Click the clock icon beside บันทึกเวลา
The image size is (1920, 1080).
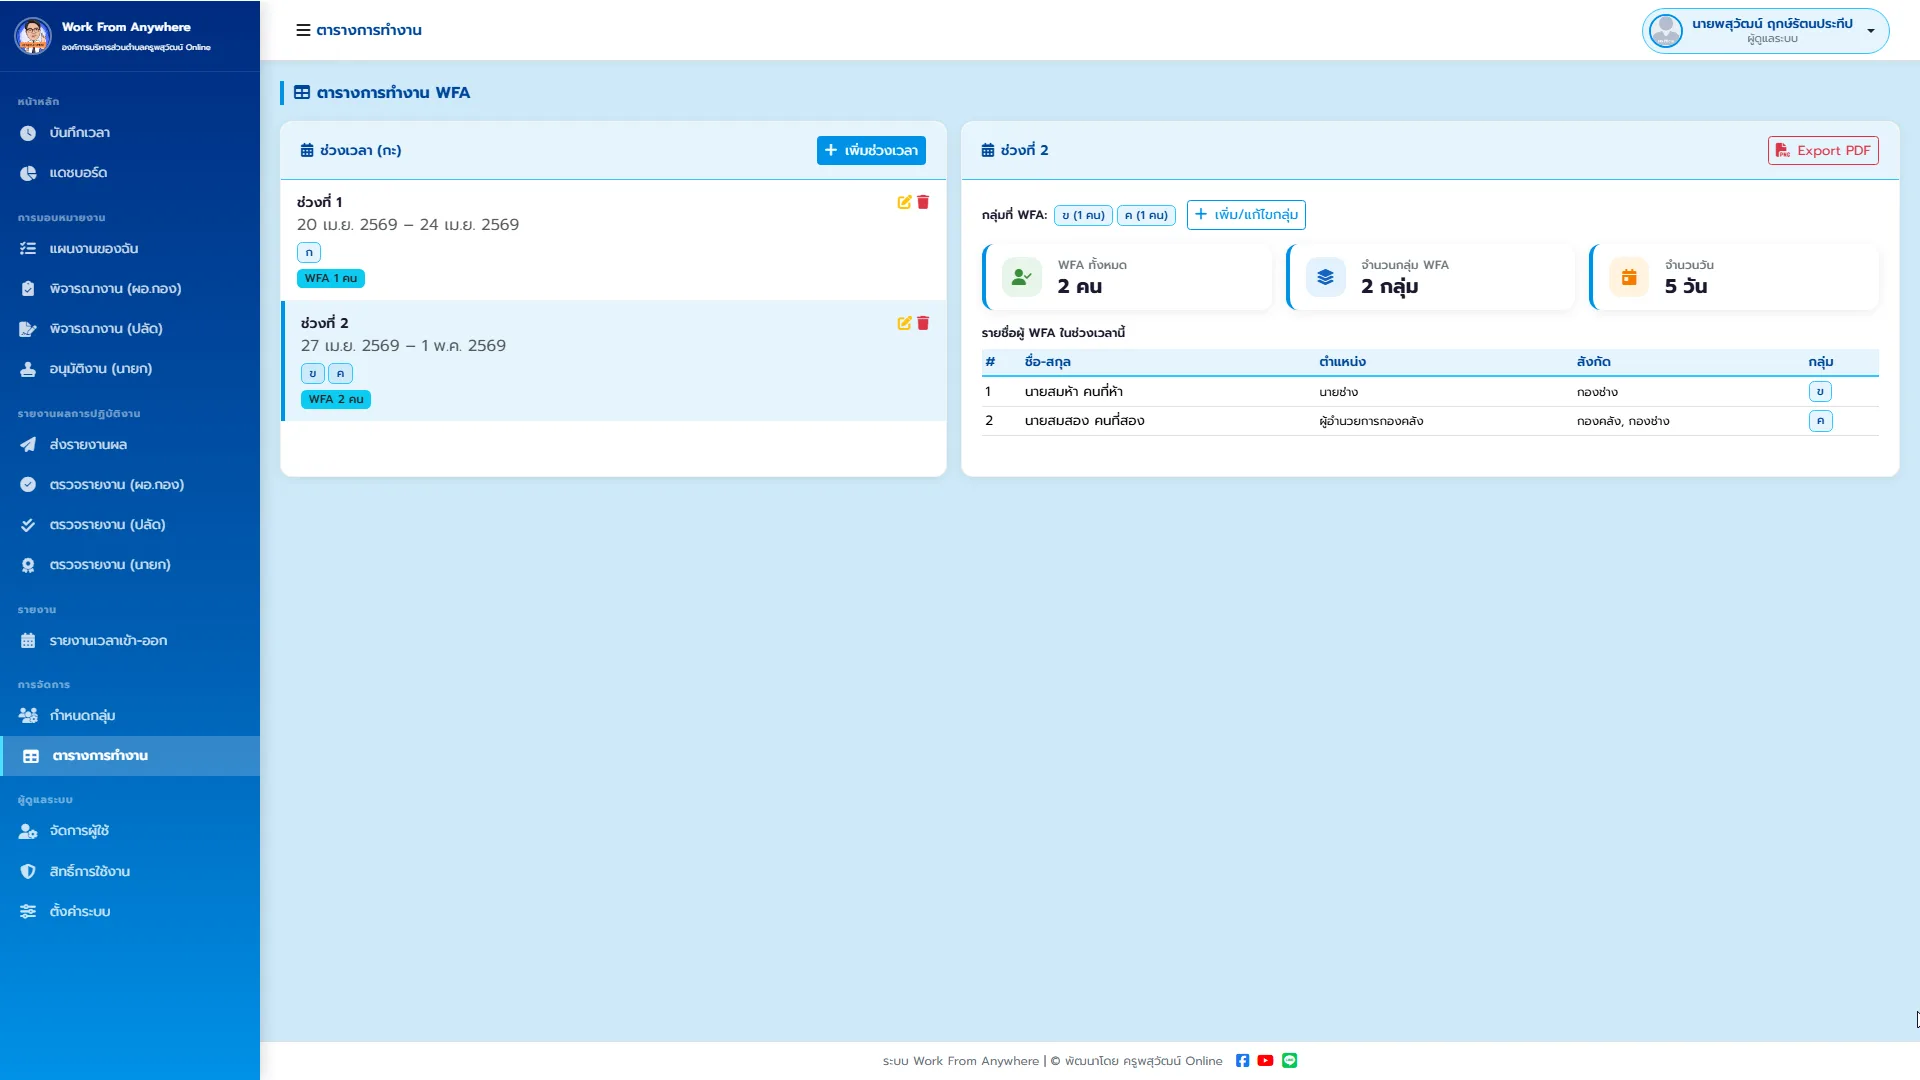click(28, 133)
